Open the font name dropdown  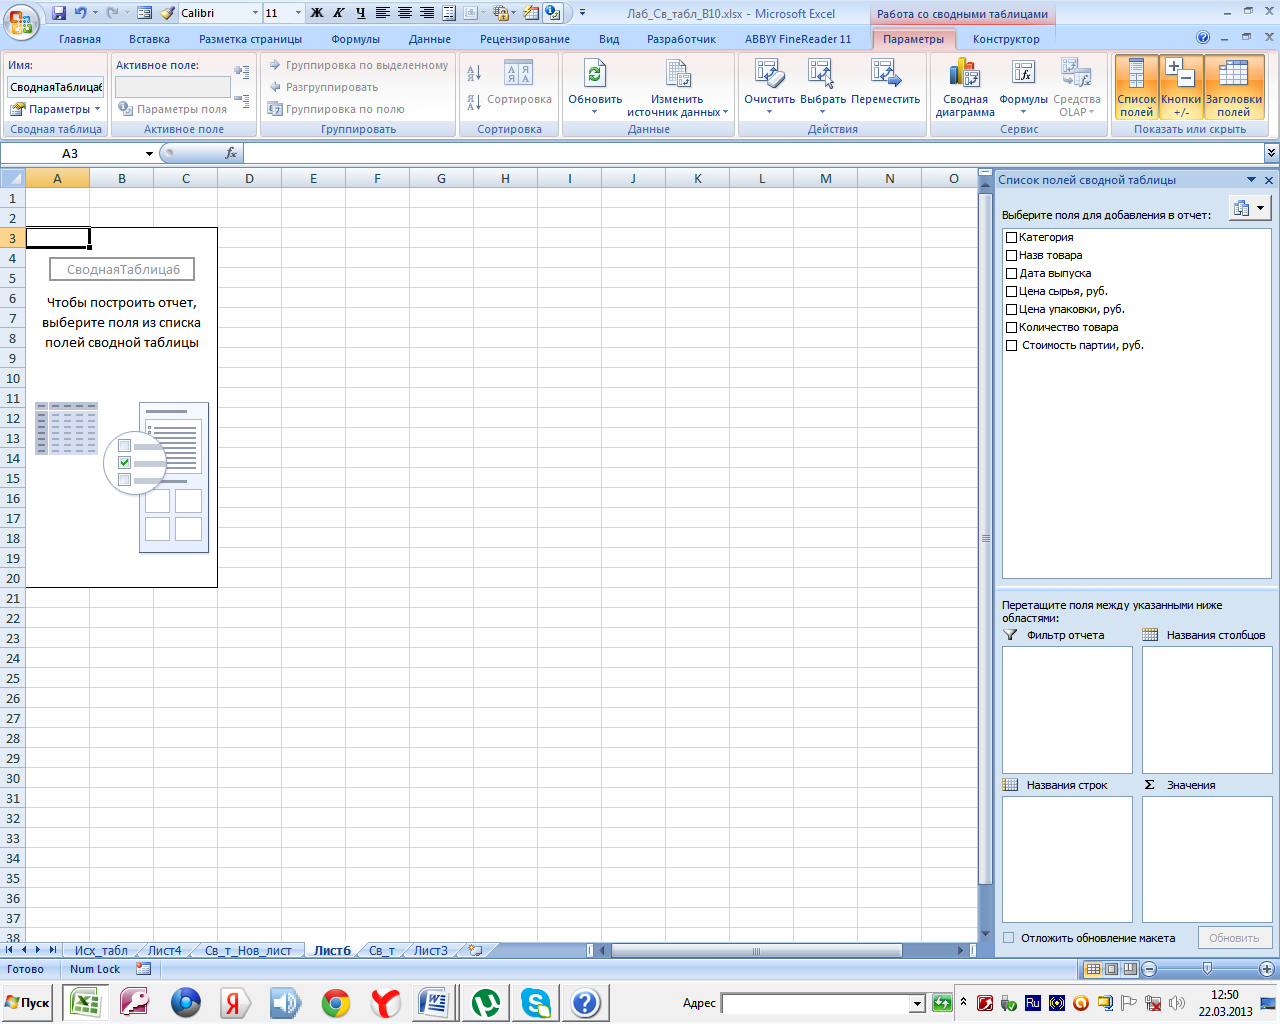255,13
